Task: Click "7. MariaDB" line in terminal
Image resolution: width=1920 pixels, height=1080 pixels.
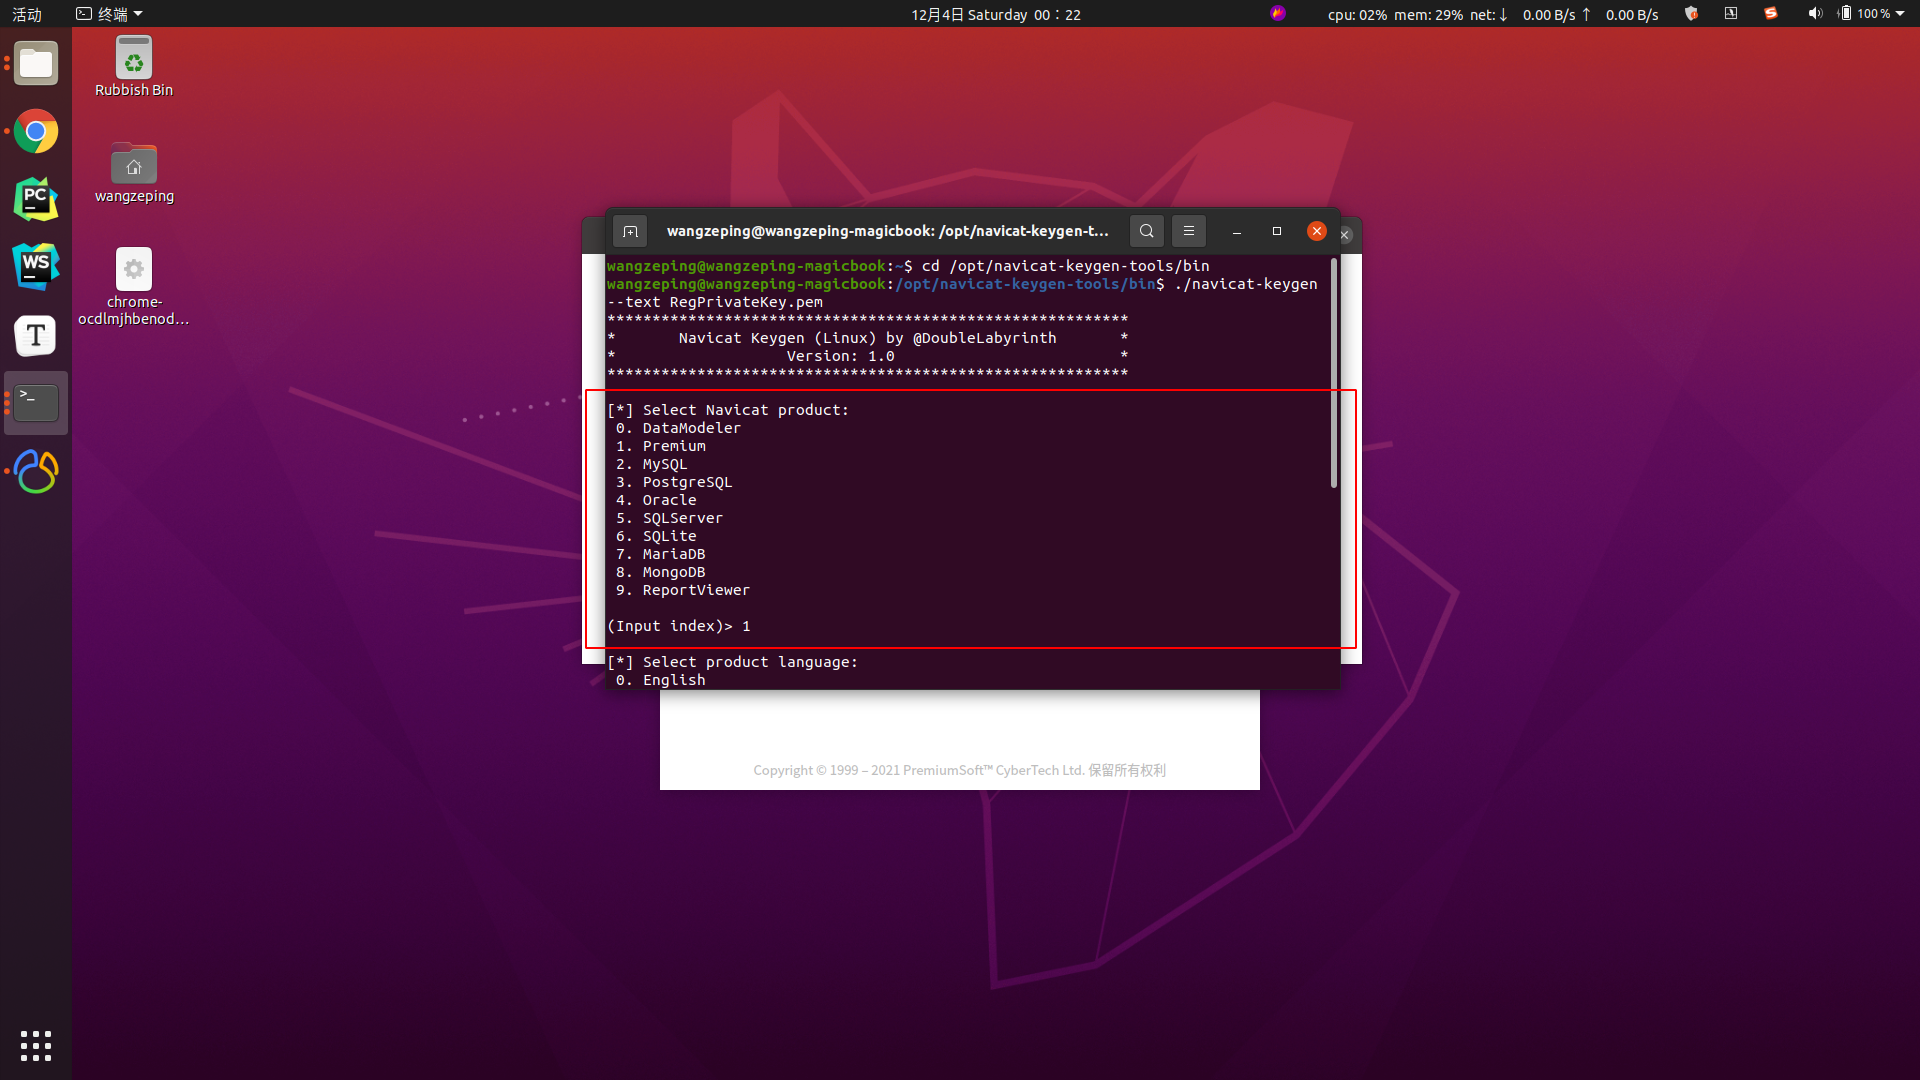Action: (x=661, y=554)
